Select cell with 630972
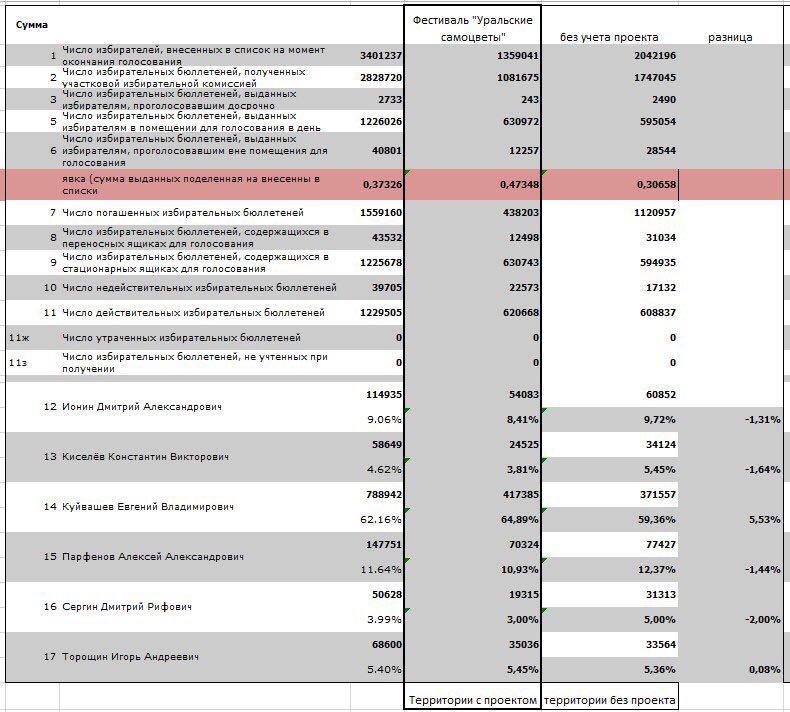Viewport: 790px width, 712px height. tap(521, 121)
